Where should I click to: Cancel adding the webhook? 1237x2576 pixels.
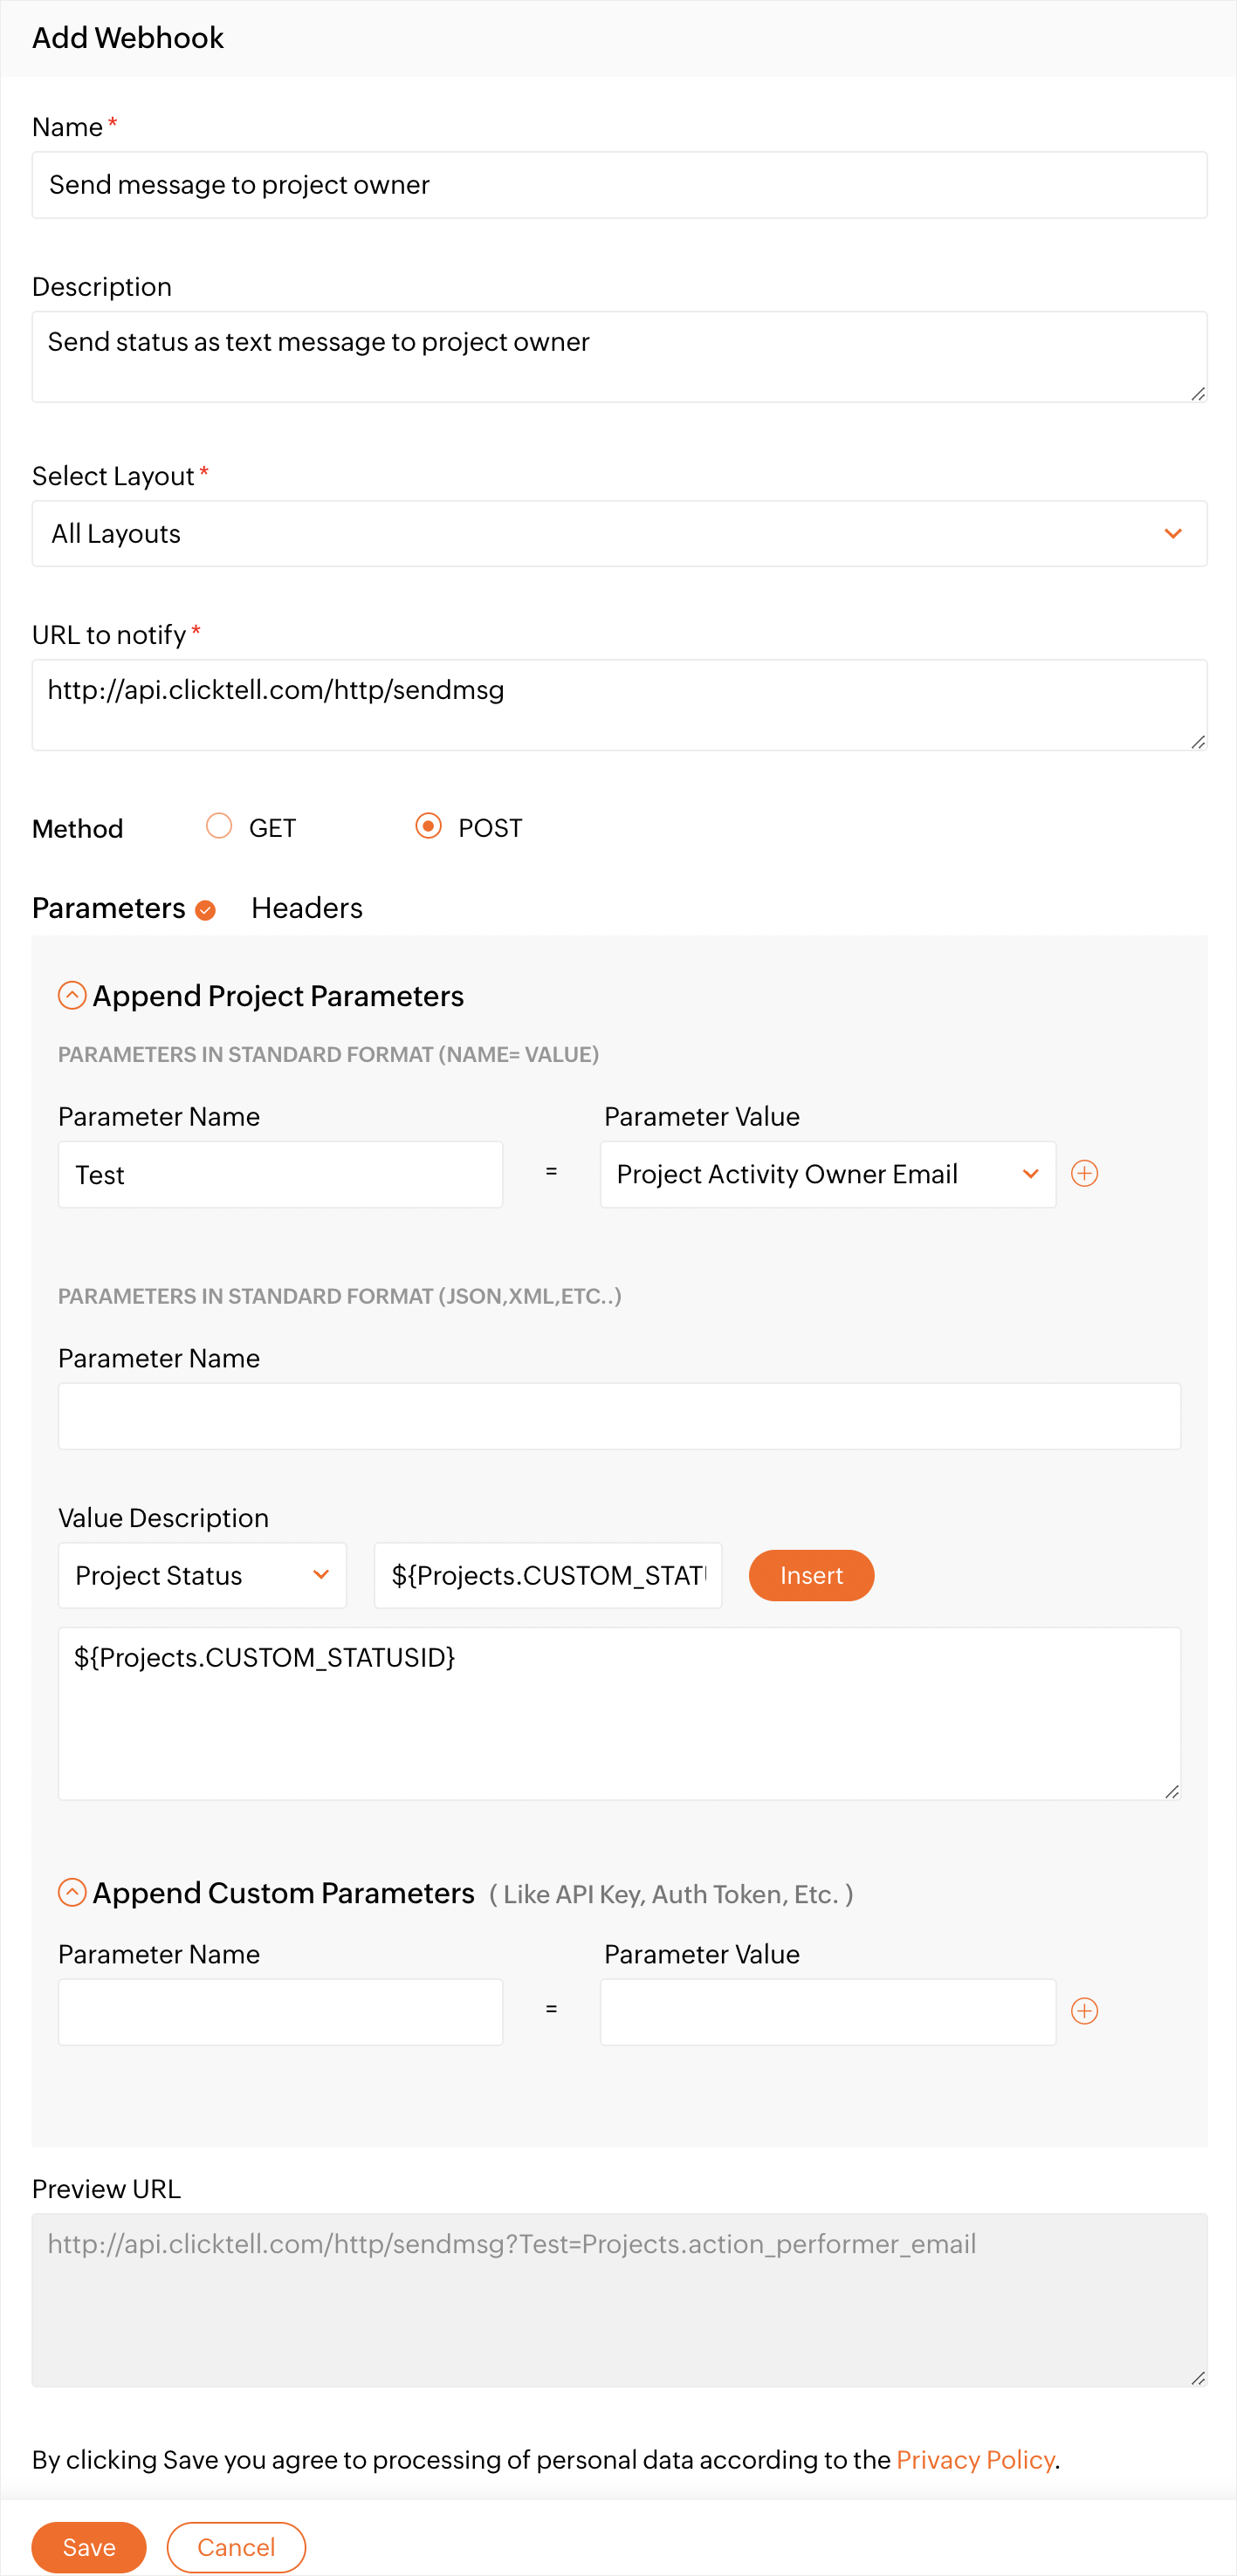(236, 2546)
